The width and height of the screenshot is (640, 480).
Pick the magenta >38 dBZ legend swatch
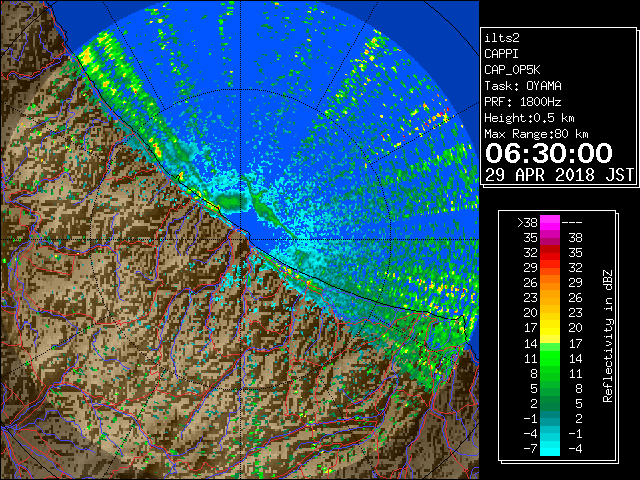pos(550,223)
